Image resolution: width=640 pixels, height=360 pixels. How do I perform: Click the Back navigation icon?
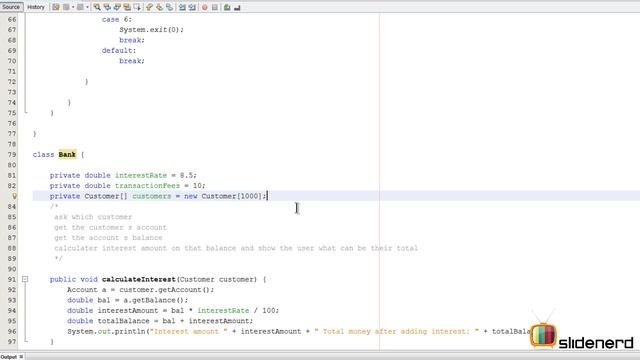[66, 7]
